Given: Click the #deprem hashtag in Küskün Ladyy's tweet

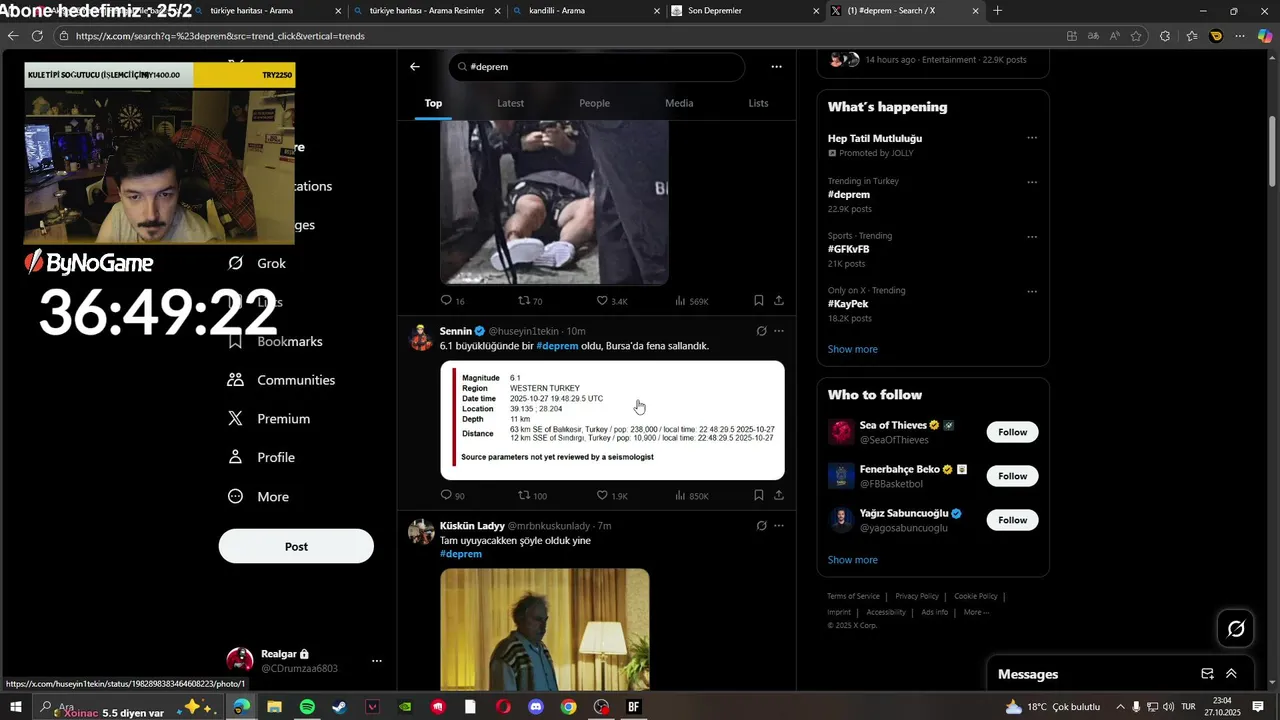Looking at the screenshot, I should 461,554.
